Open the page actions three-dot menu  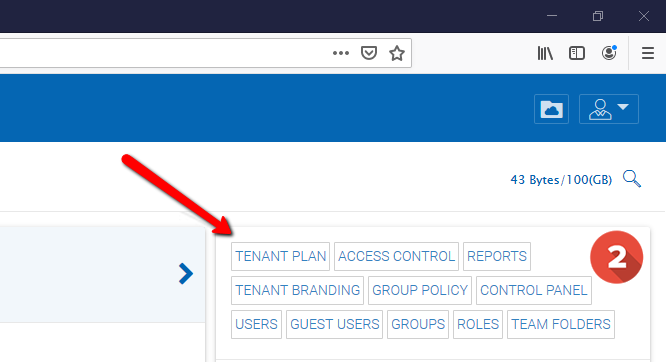pos(341,53)
